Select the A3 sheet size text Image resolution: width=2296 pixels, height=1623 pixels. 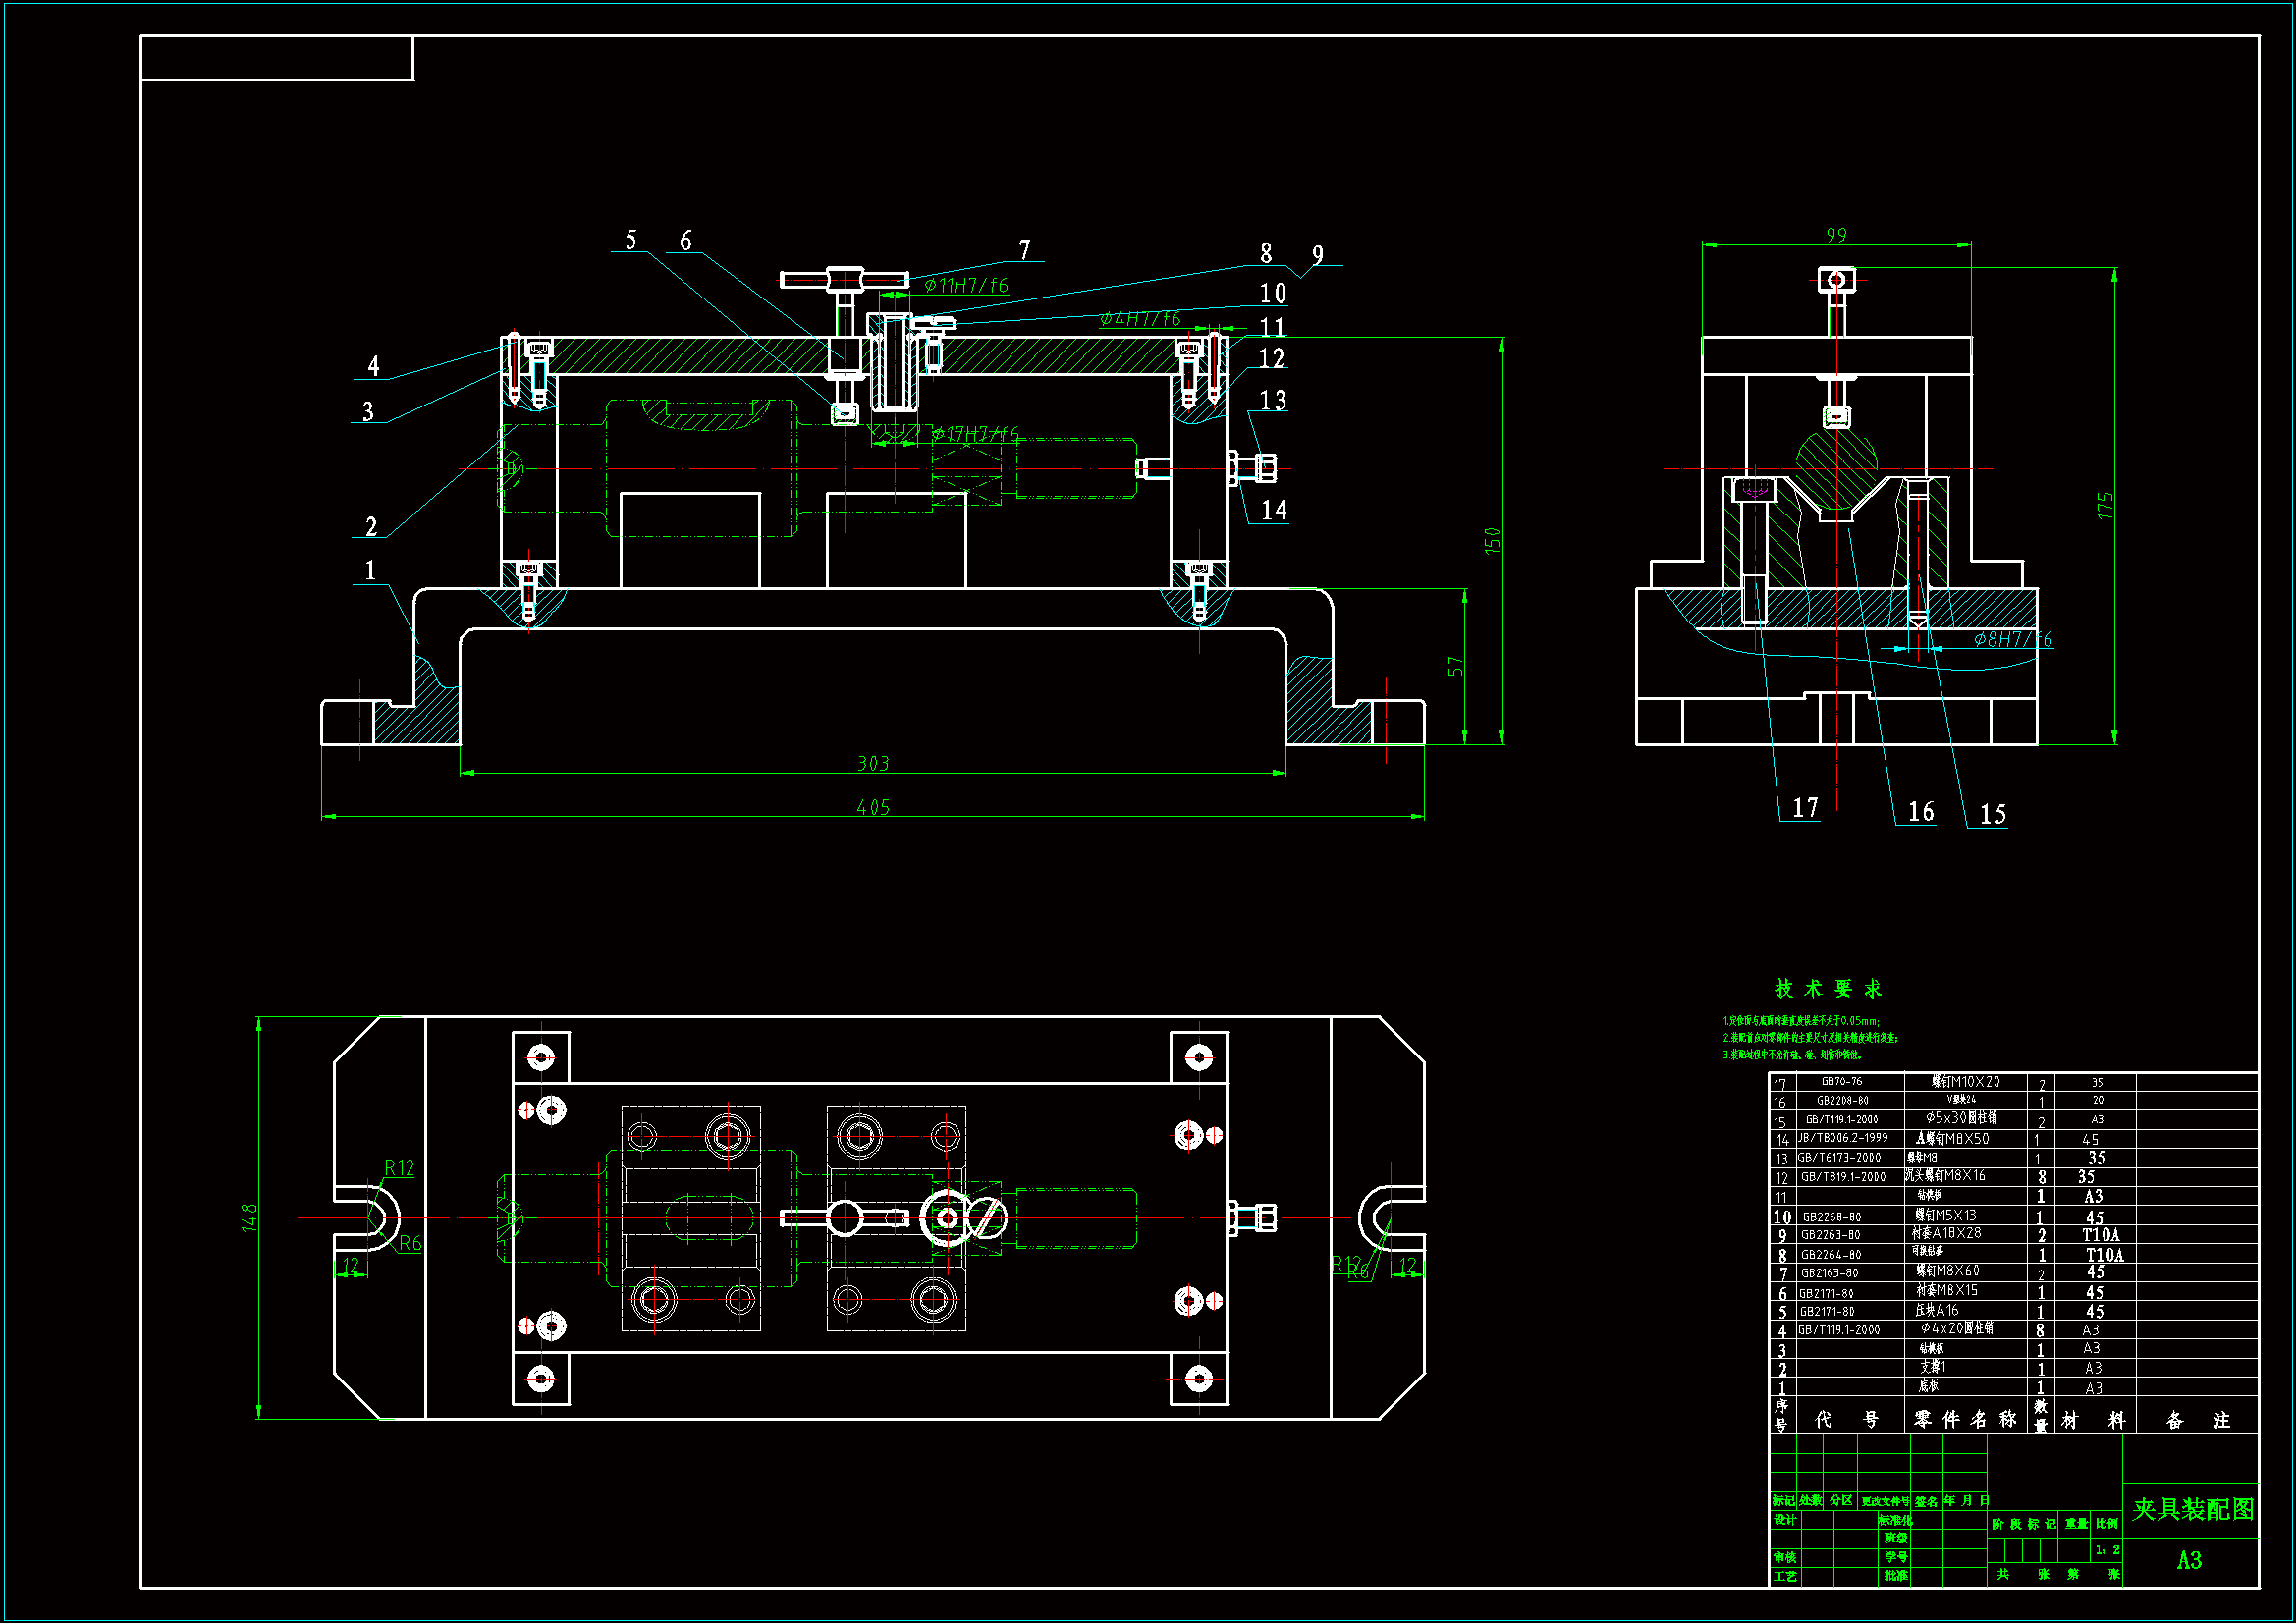2189,1560
